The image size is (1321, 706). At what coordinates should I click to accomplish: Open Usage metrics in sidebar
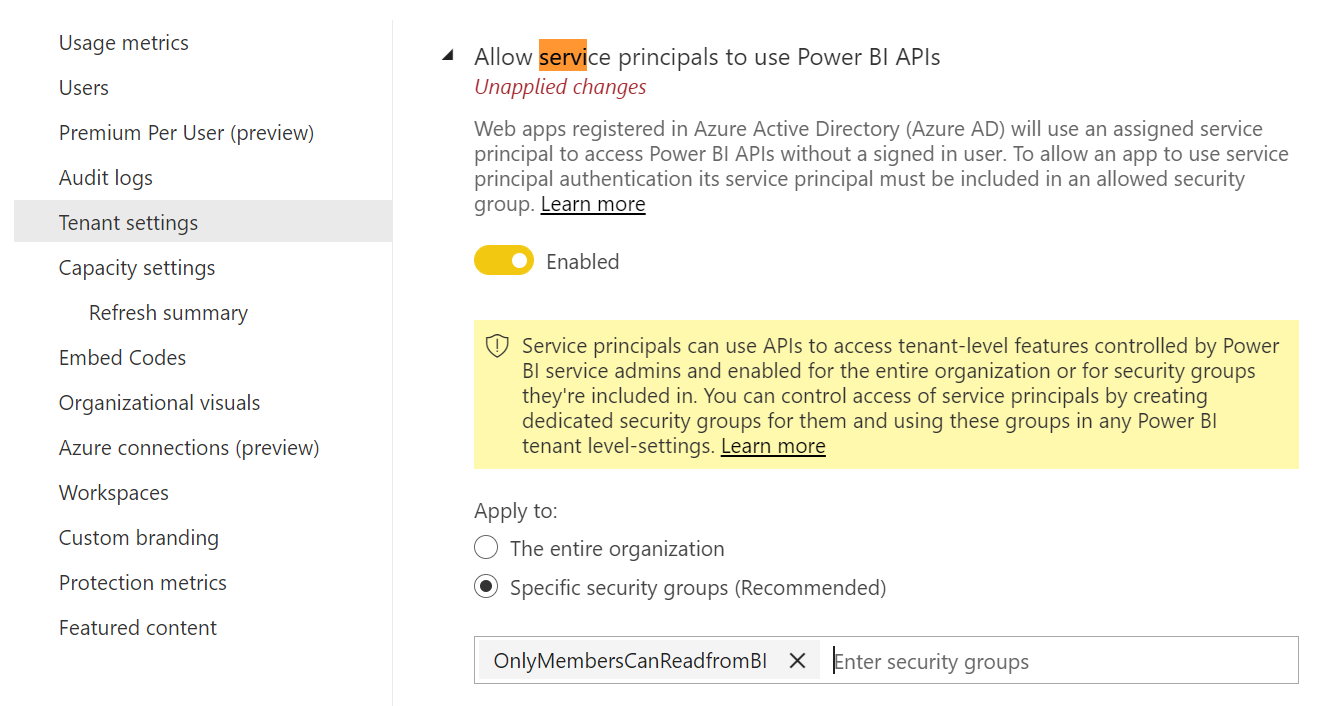click(124, 43)
